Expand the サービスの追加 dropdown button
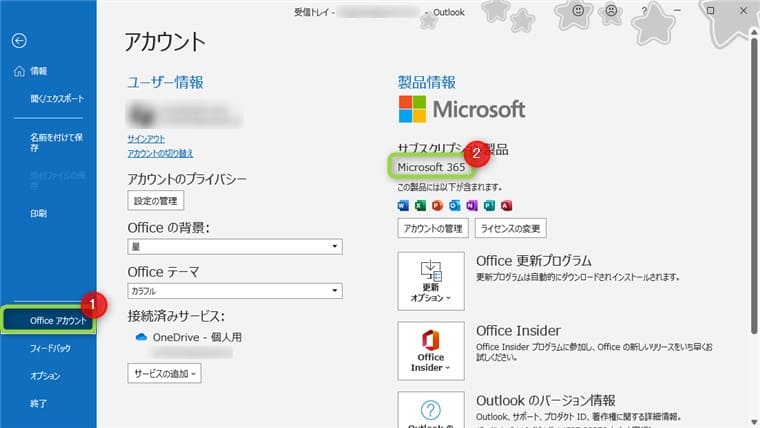 coord(164,374)
